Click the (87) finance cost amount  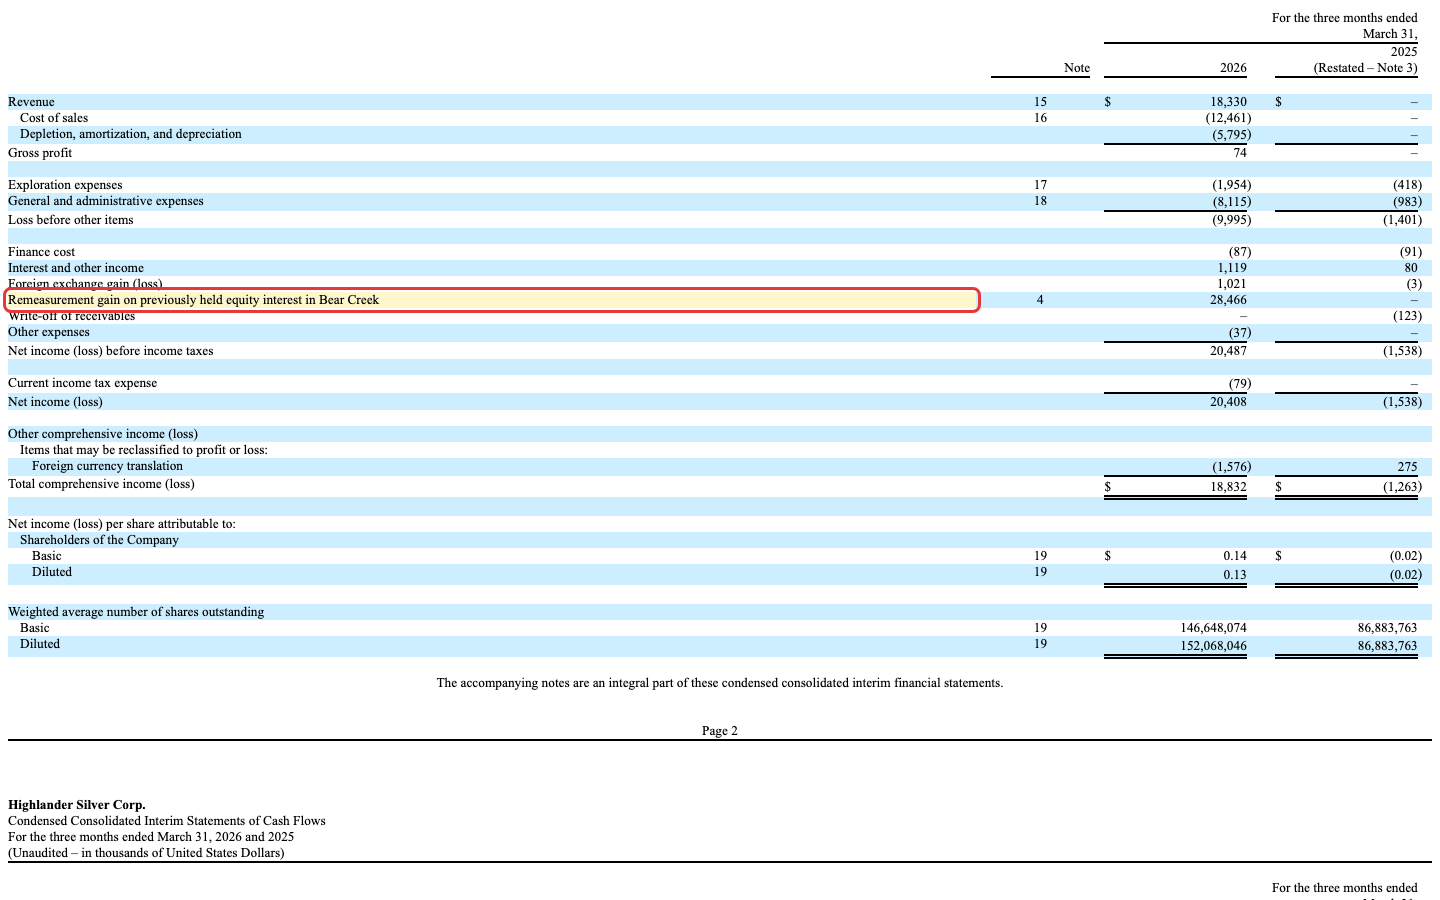pyautogui.click(x=1240, y=252)
